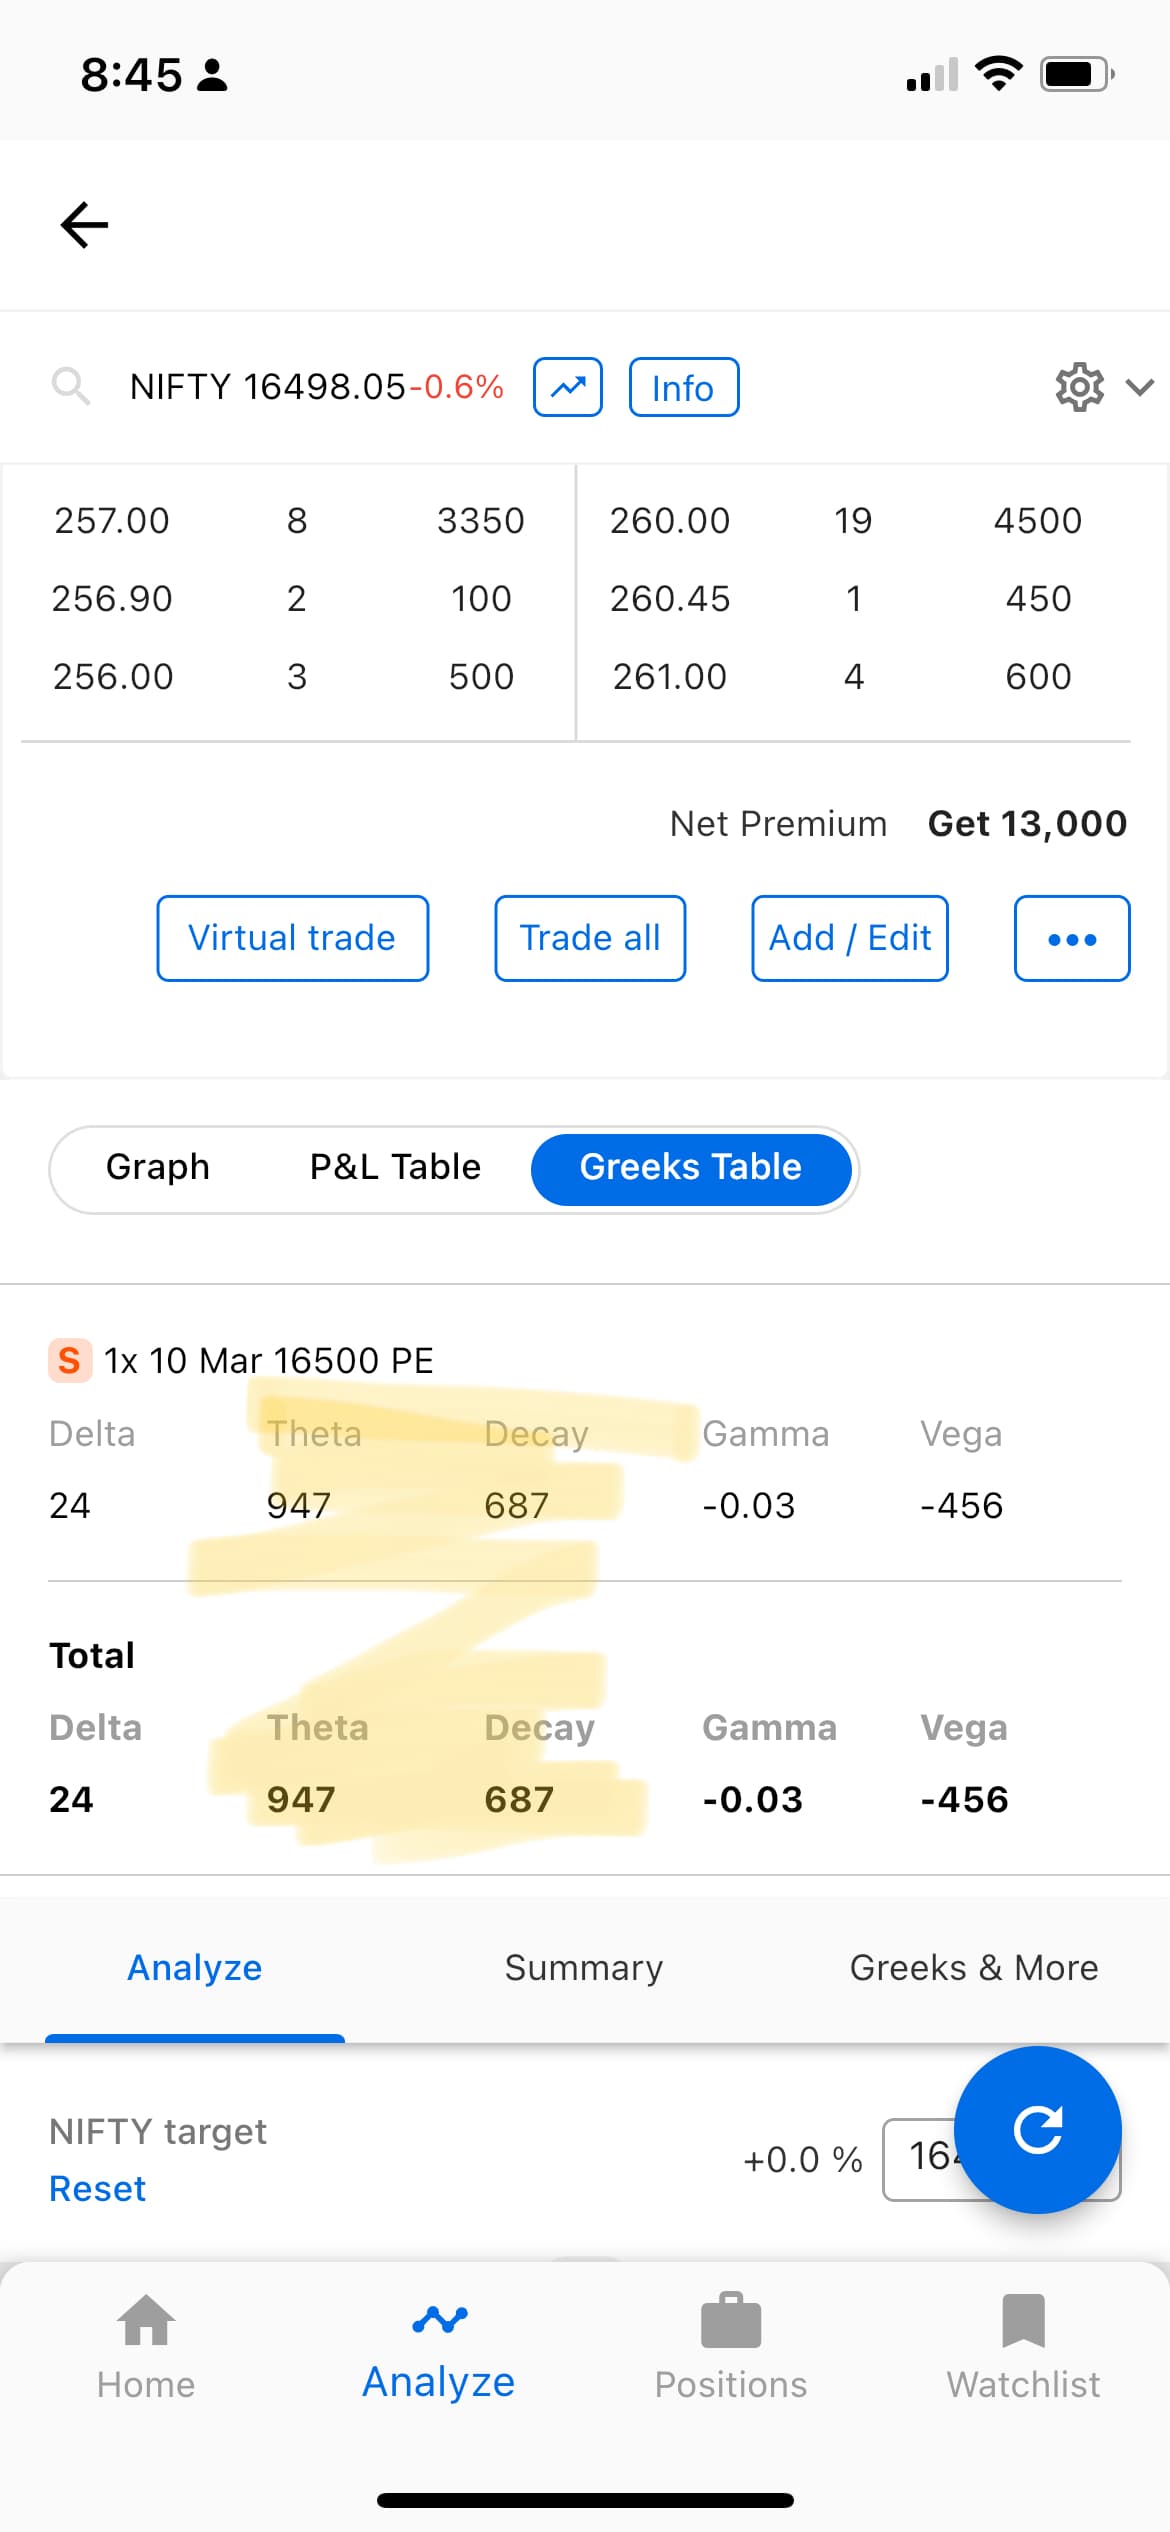This screenshot has width=1170, height=2532.
Task: Open the NIFTY chart trend icon
Action: 568,387
